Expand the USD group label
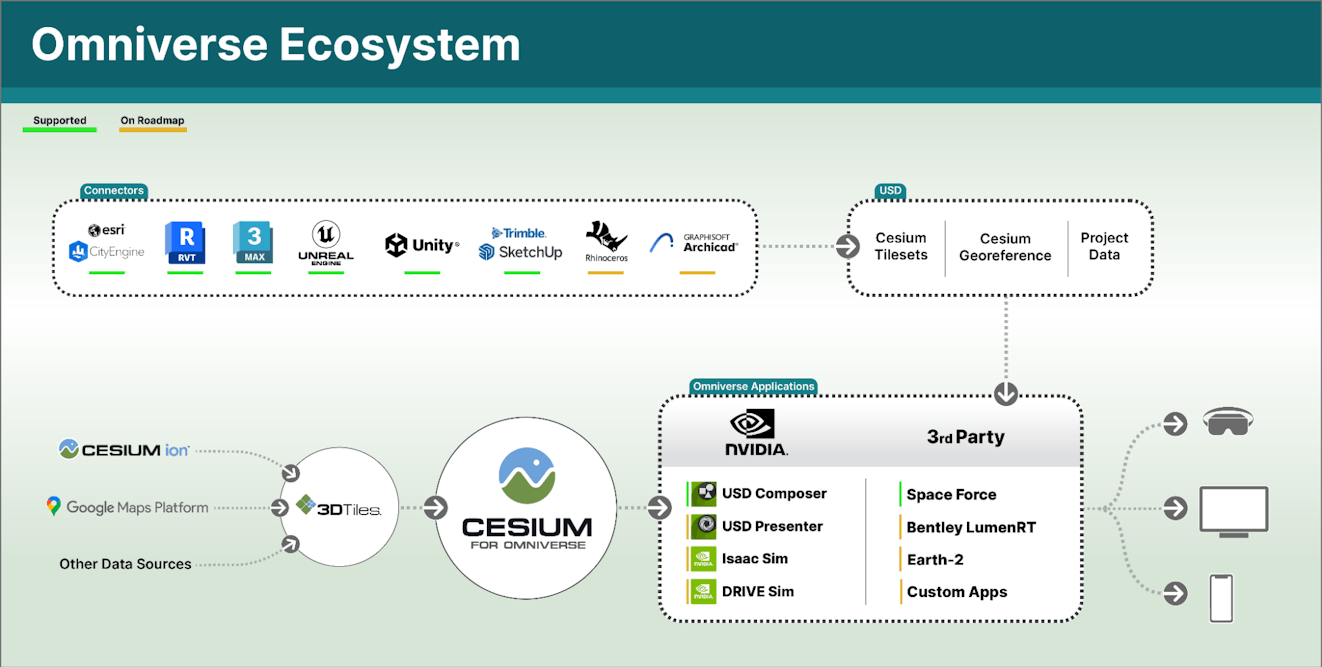Viewport: 1322px width, 668px height. click(x=889, y=190)
